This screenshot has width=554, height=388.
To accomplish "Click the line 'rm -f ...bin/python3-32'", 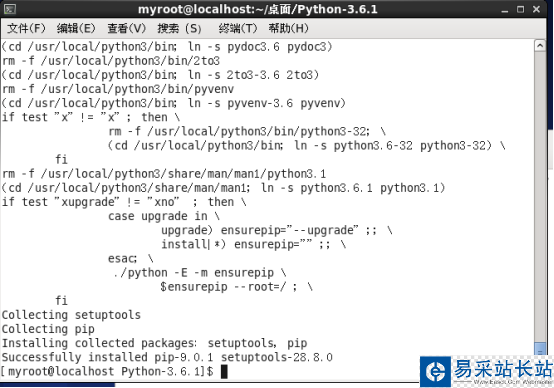I will (x=247, y=131).
